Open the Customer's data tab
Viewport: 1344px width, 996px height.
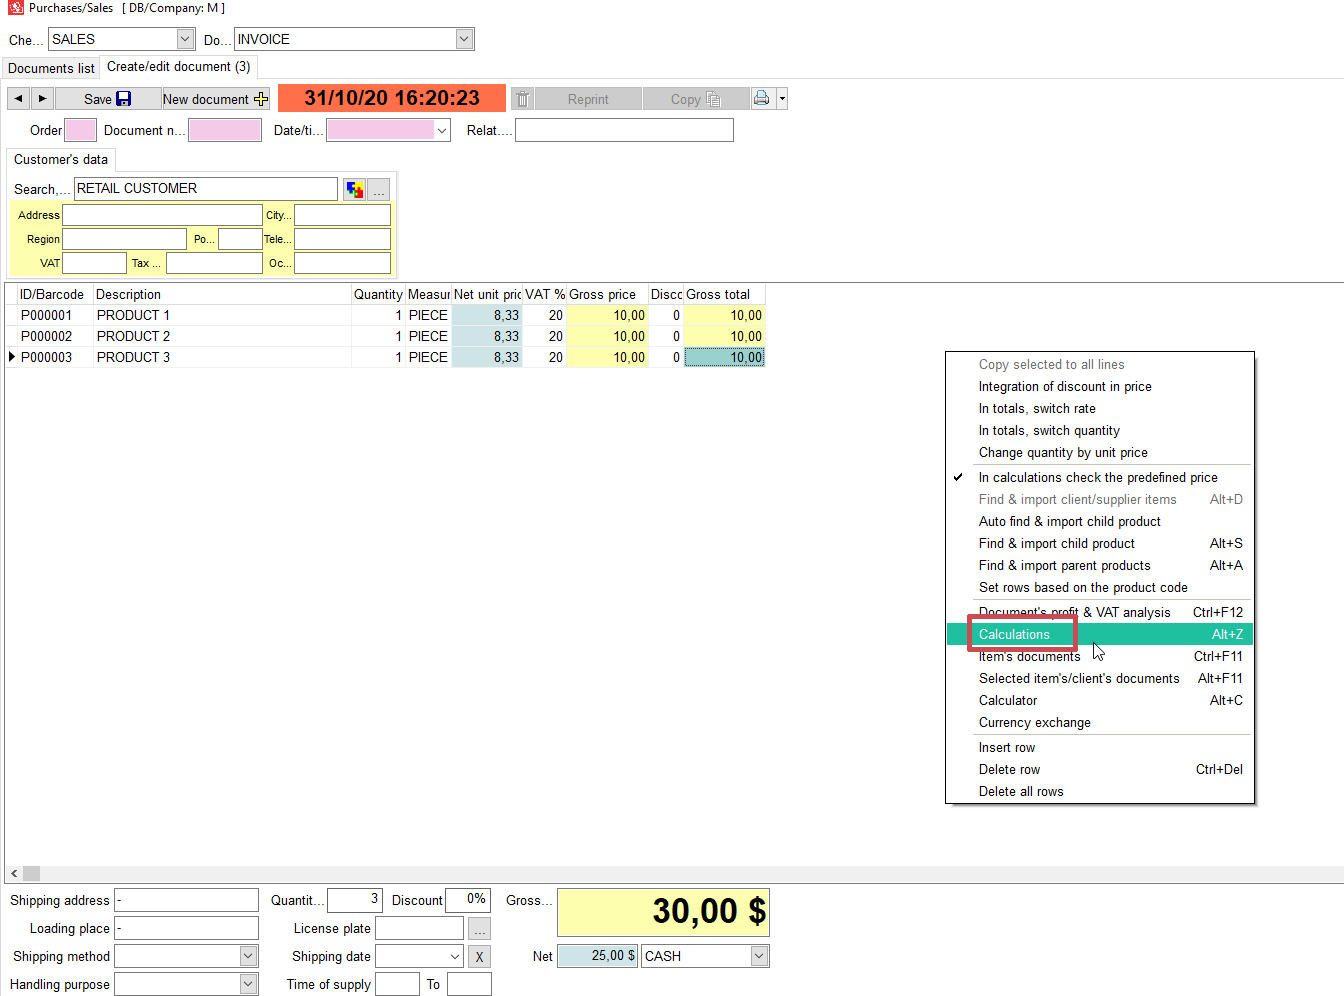61,159
